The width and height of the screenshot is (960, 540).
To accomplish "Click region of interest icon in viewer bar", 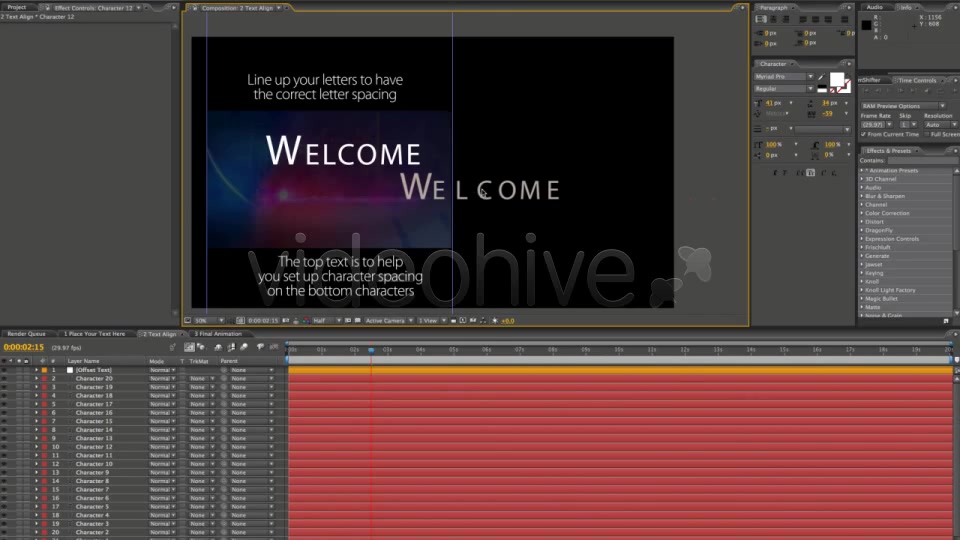I will pyautogui.click(x=348, y=321).
